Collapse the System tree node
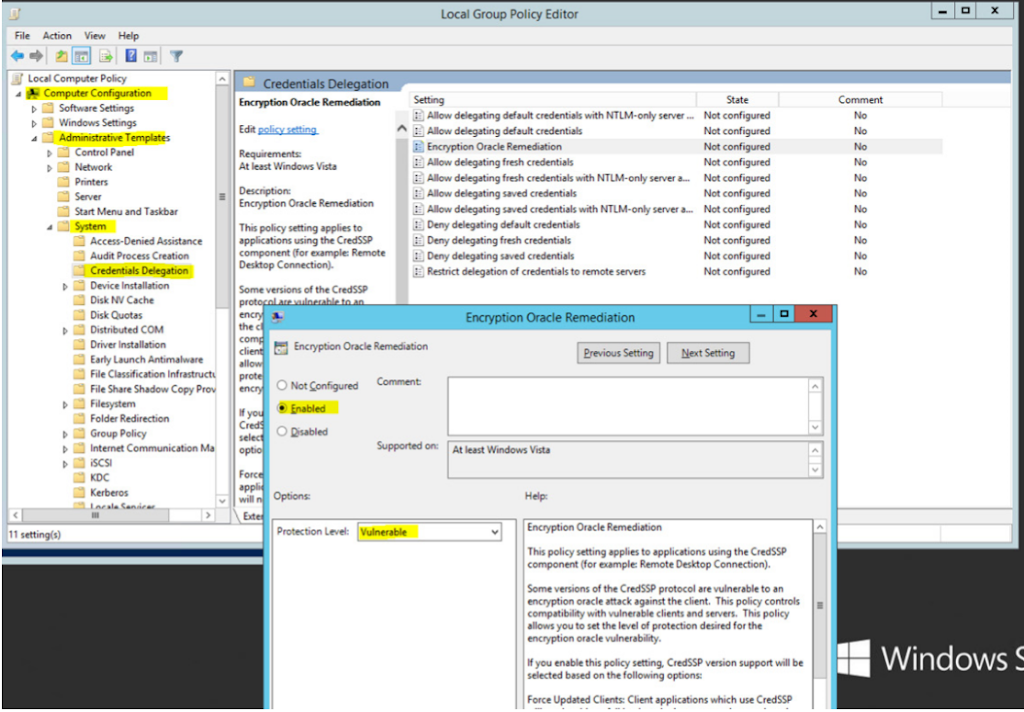This screenshot has height=712, width=1024. [x=50, y=227]
